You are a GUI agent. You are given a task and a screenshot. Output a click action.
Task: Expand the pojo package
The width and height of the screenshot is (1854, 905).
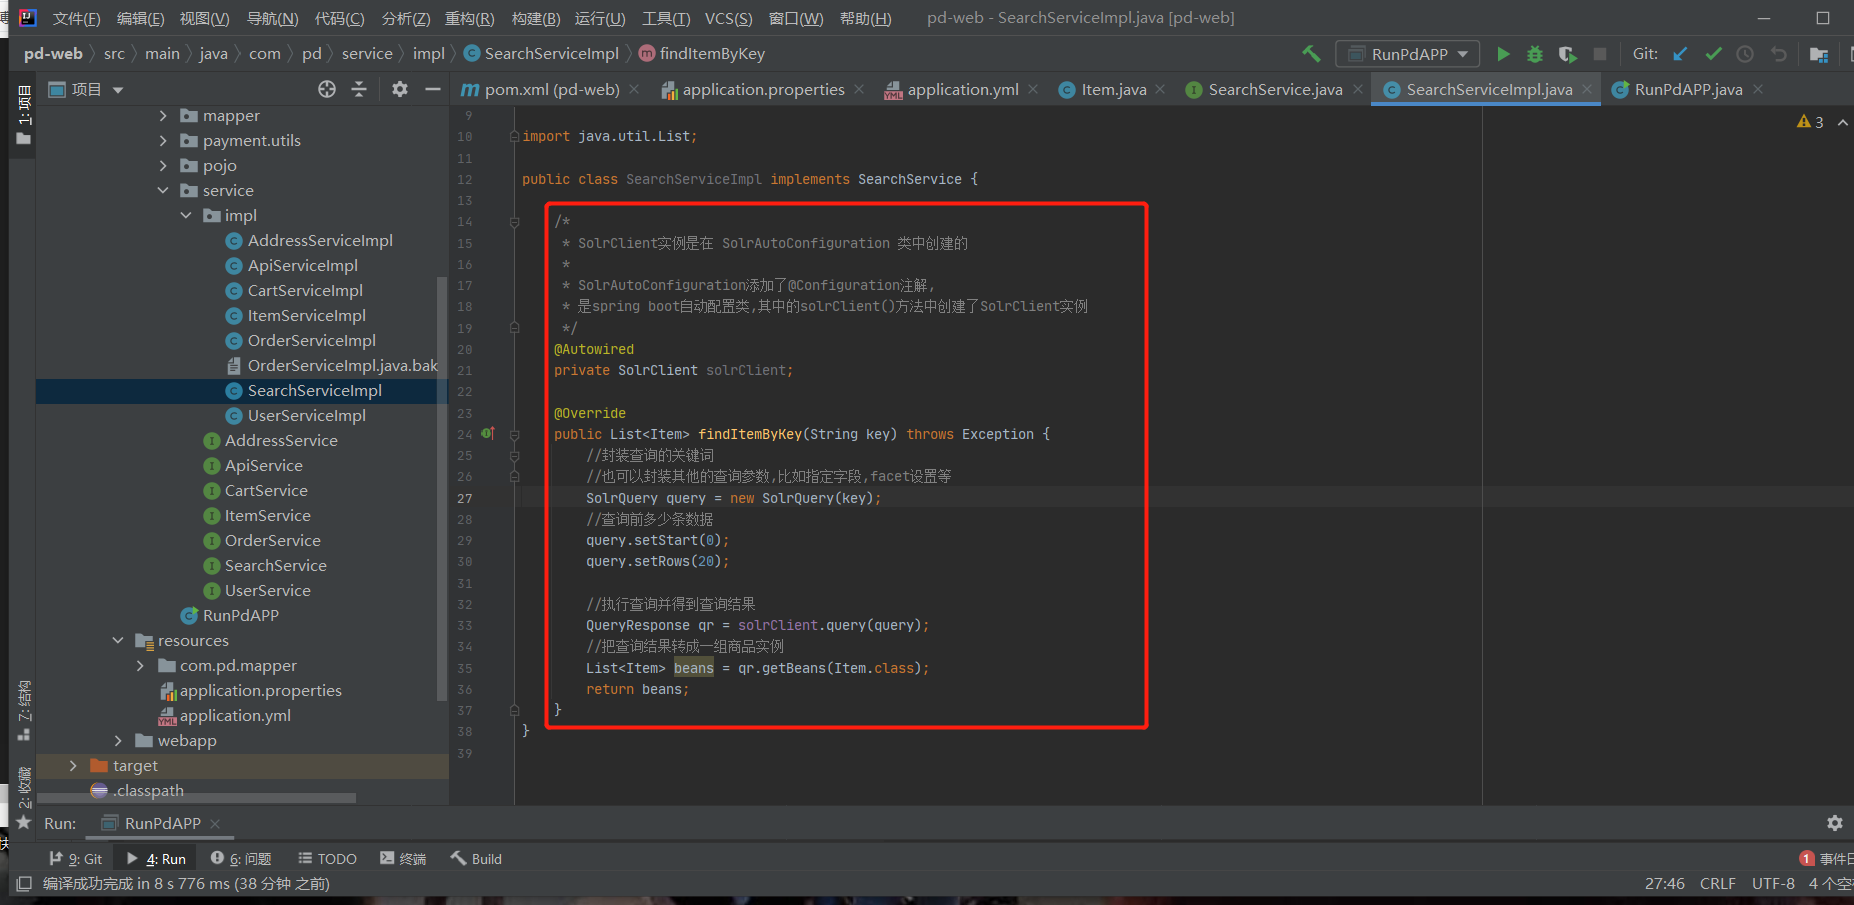point(163,166)
